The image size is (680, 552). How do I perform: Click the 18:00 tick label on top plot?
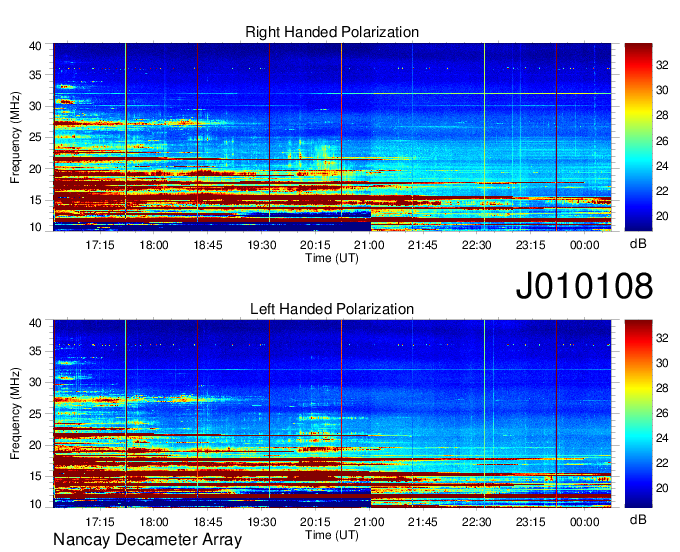pos(154,245)
